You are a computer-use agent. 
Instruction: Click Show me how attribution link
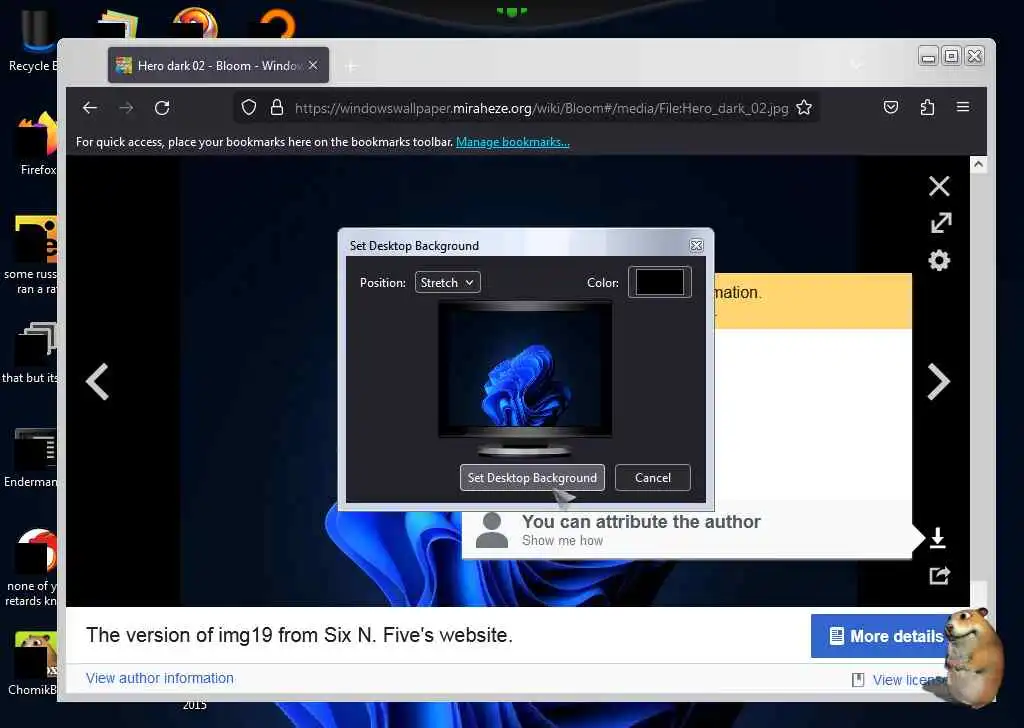point(562,541)
